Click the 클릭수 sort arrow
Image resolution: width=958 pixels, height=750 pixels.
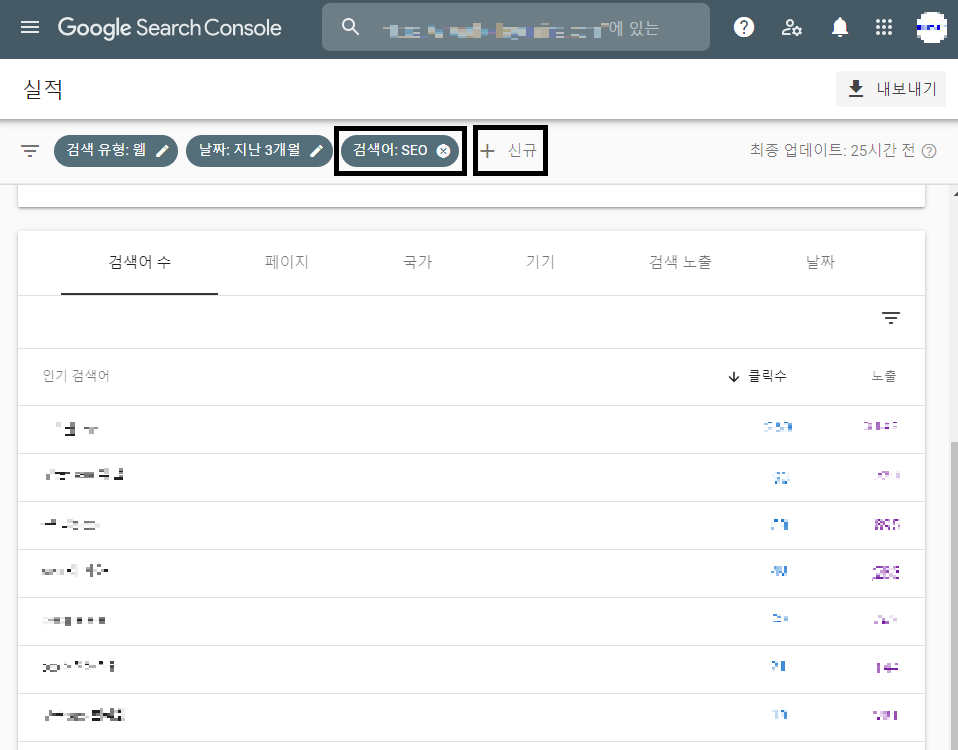point(734,377)
